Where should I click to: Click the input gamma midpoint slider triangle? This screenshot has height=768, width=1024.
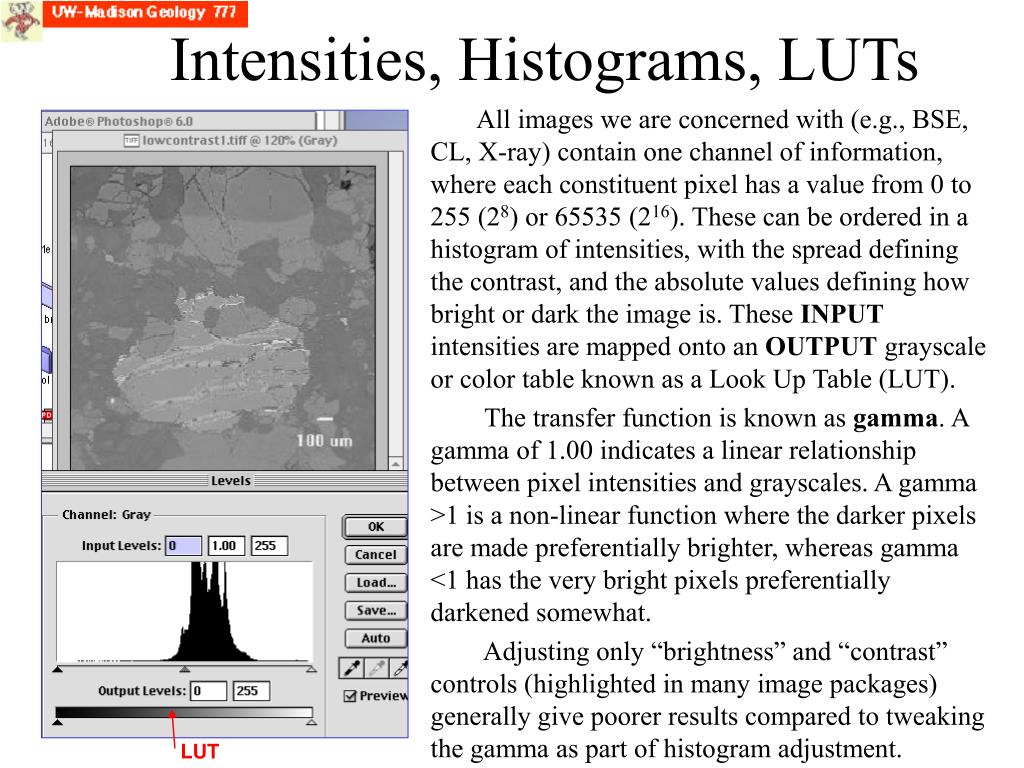[185, 669]
